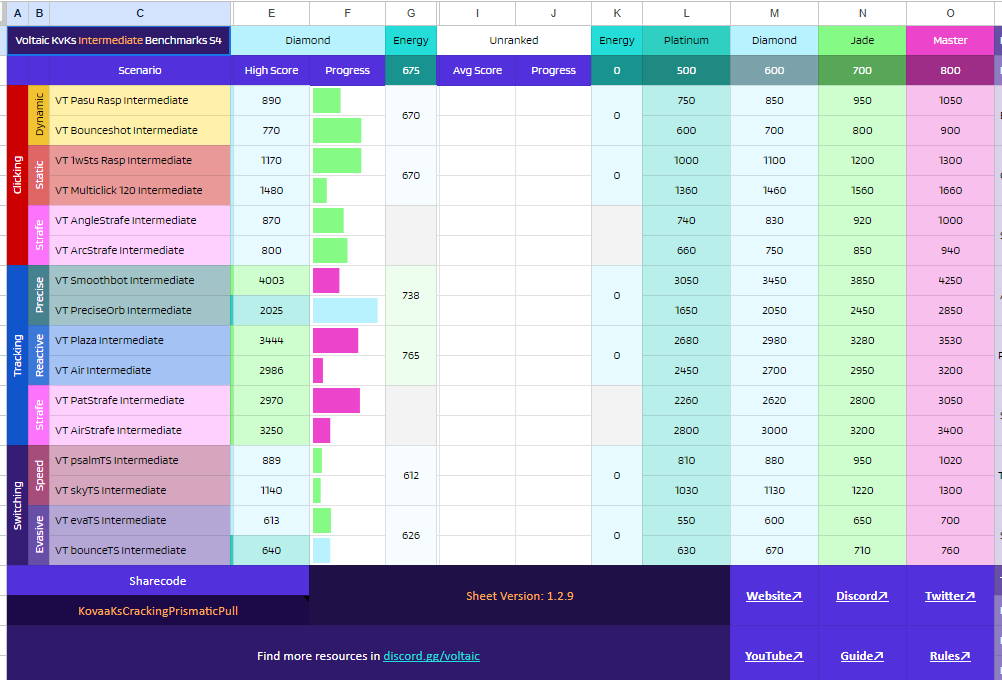Click the Clicking category label
Viewport: 1002px width, 680px height.
pyautogui.click(x=17, y=175)
